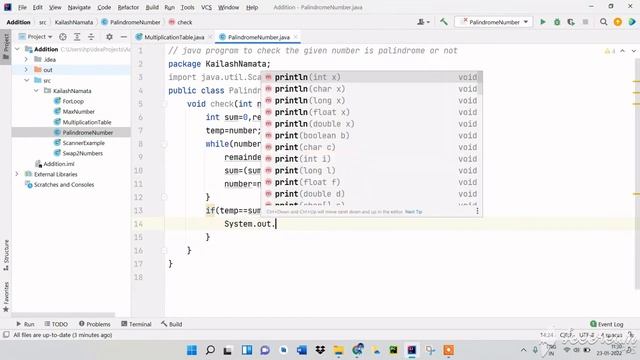640x360 pixels.
Task: Open the Problems tool window
Action: click(94, 324)
